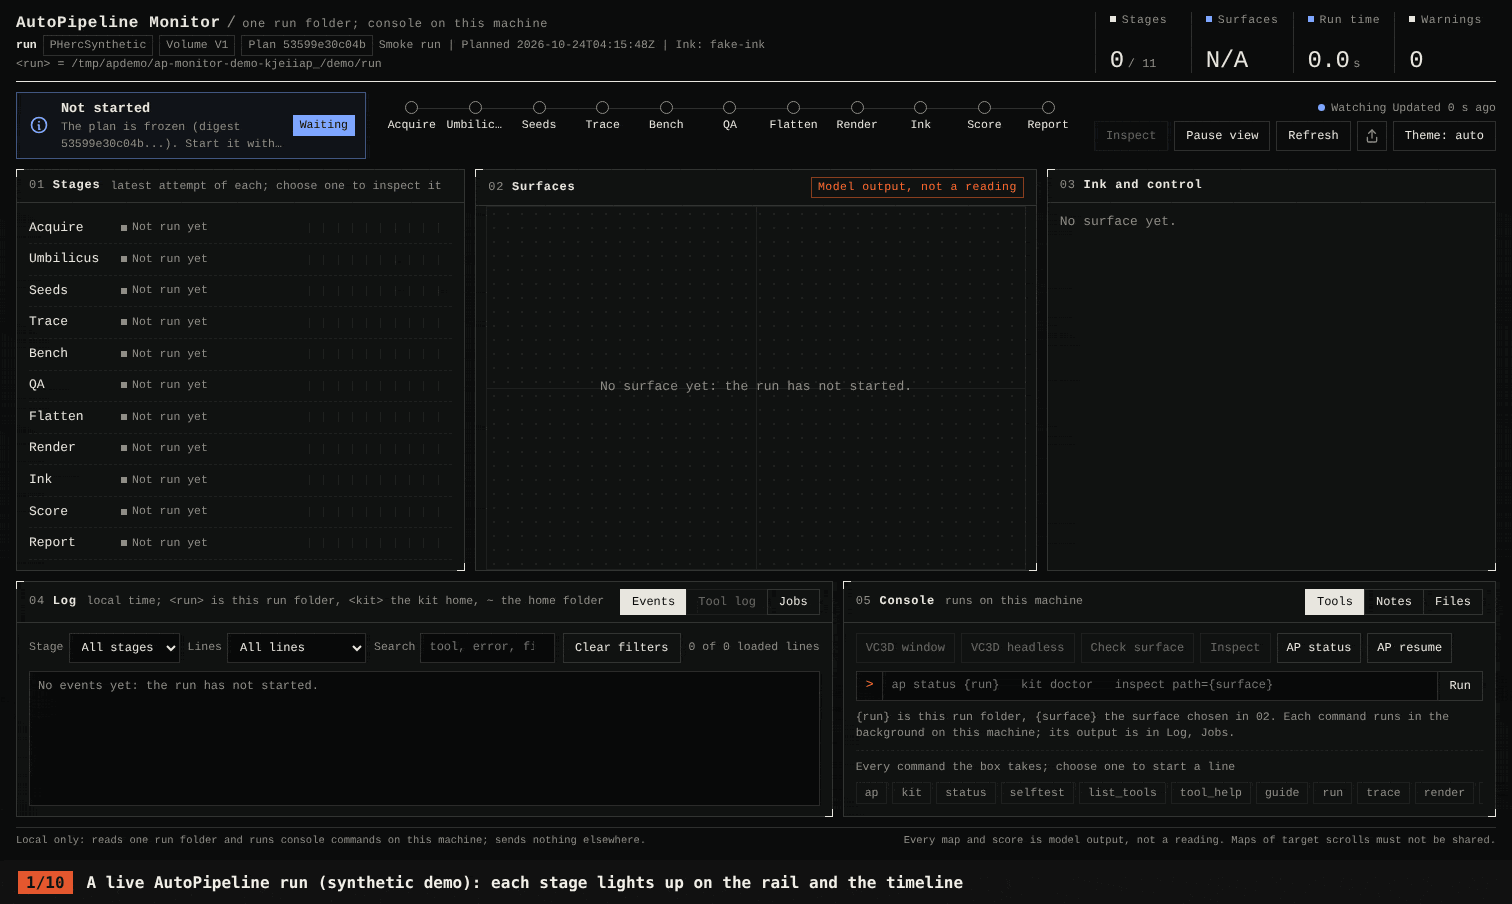Select the Trace node on the stage rail

point(602,108)
